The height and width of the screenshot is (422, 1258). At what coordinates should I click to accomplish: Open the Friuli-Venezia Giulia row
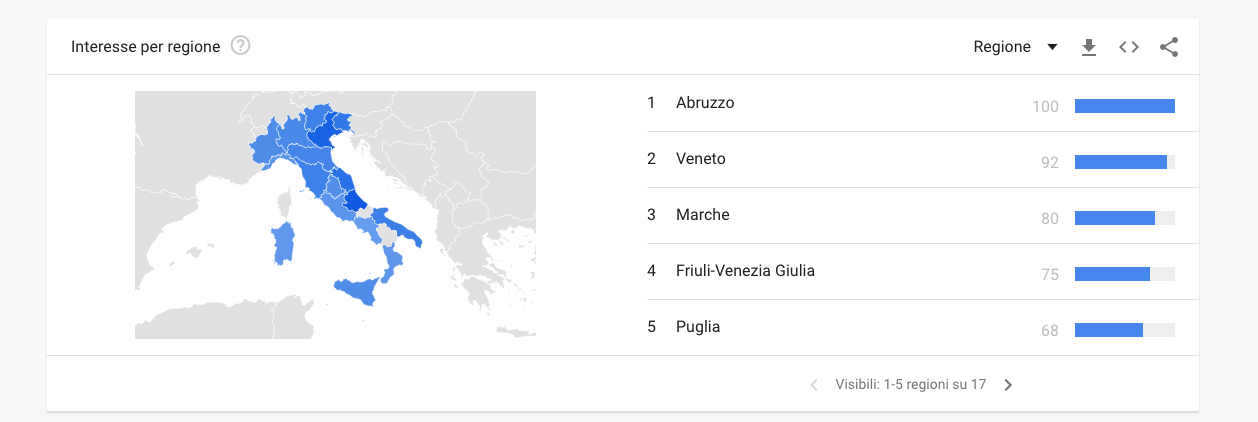(x=911, y=271)
